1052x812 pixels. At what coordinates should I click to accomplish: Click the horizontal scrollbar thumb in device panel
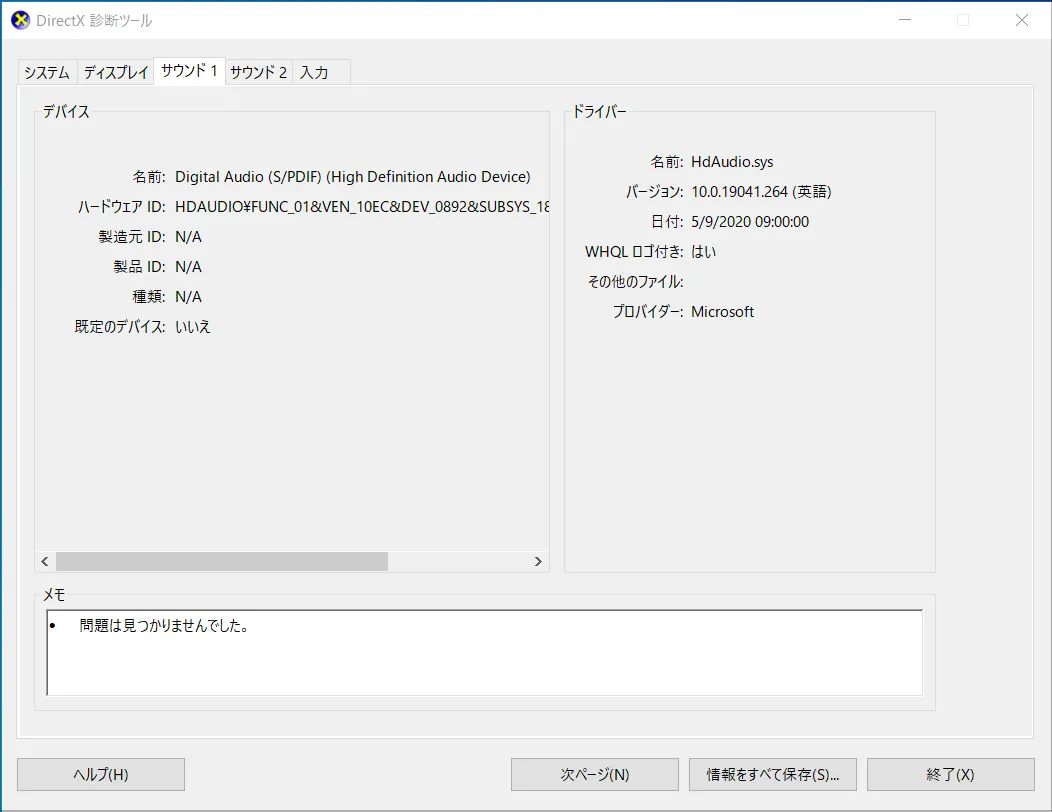(222, 562)
